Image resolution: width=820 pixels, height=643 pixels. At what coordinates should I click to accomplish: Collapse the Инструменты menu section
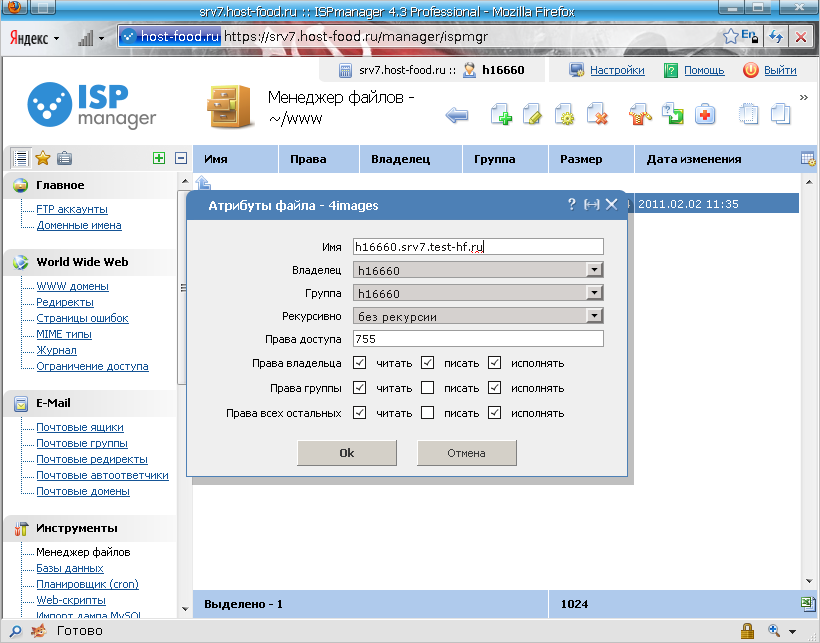click(x=90, y=528)
